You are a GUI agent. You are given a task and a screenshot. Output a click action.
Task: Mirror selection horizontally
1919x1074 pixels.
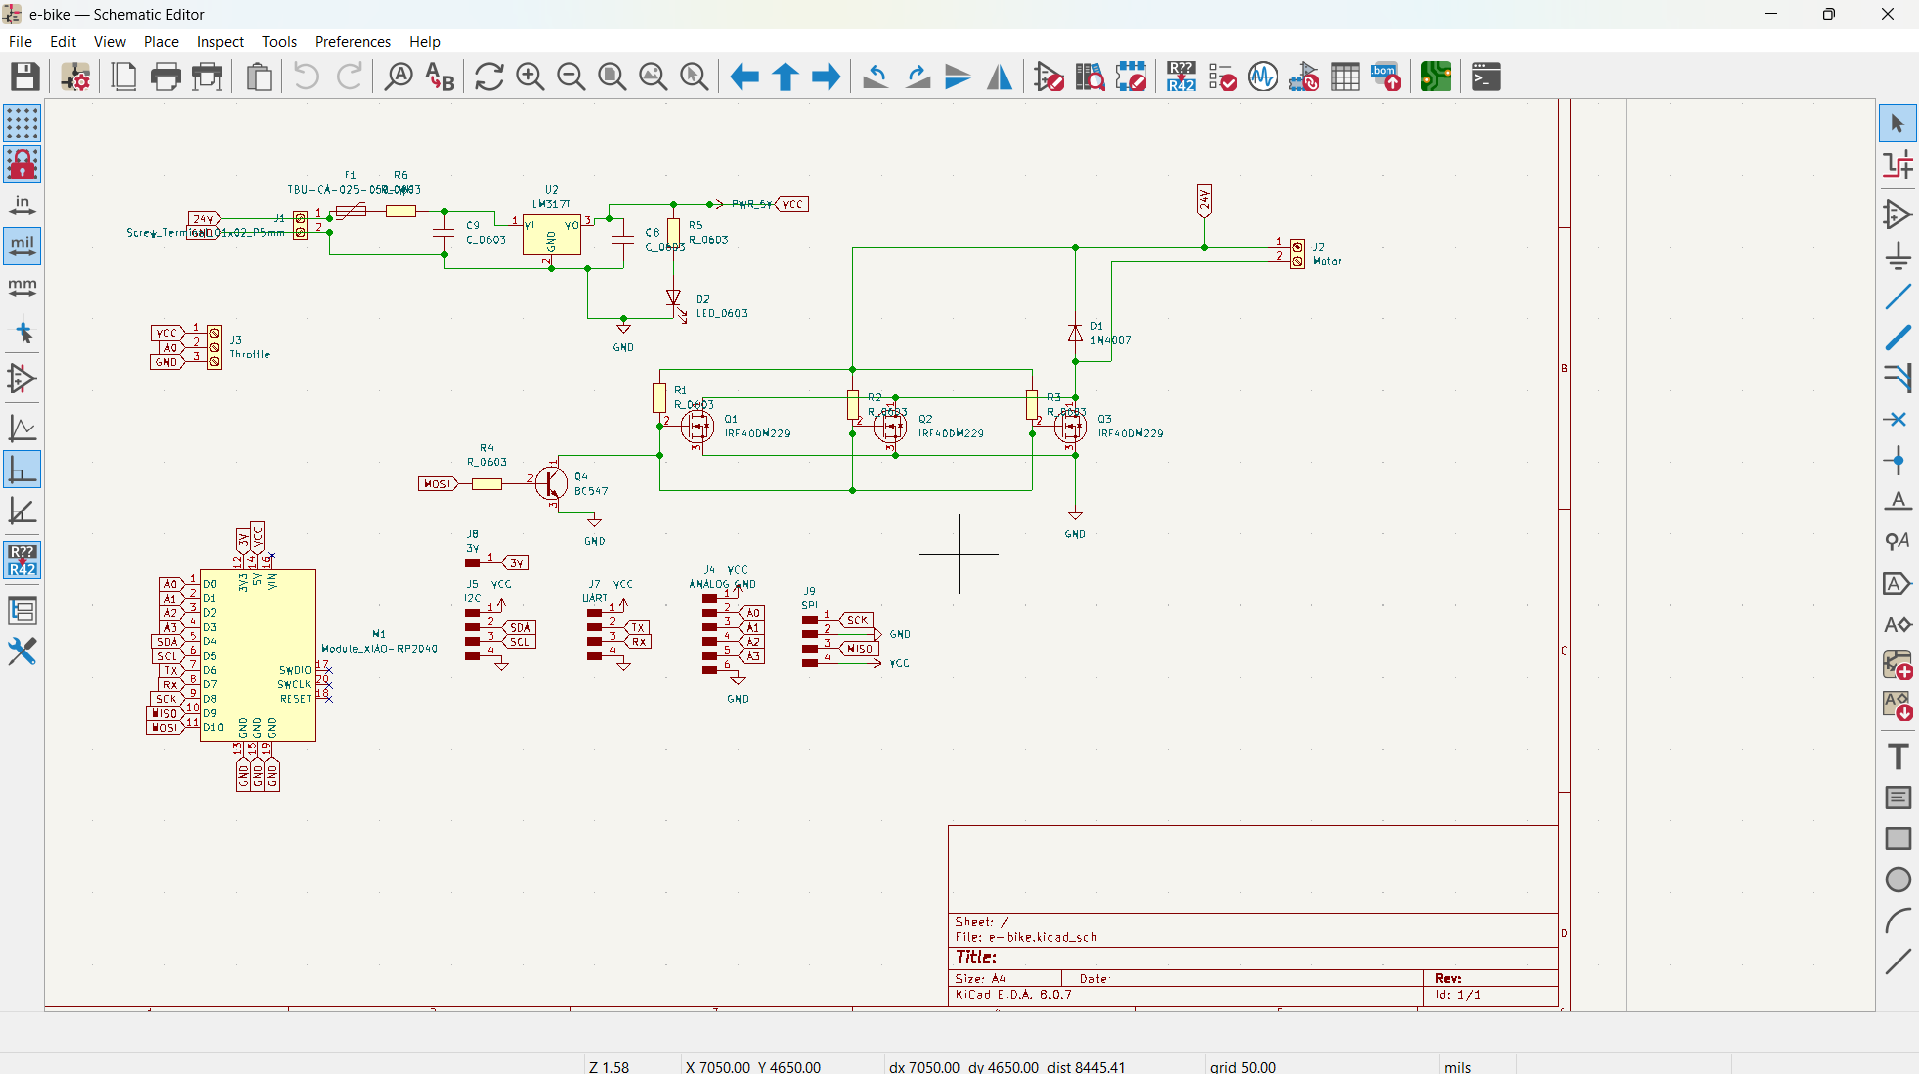tap(999, 76)
